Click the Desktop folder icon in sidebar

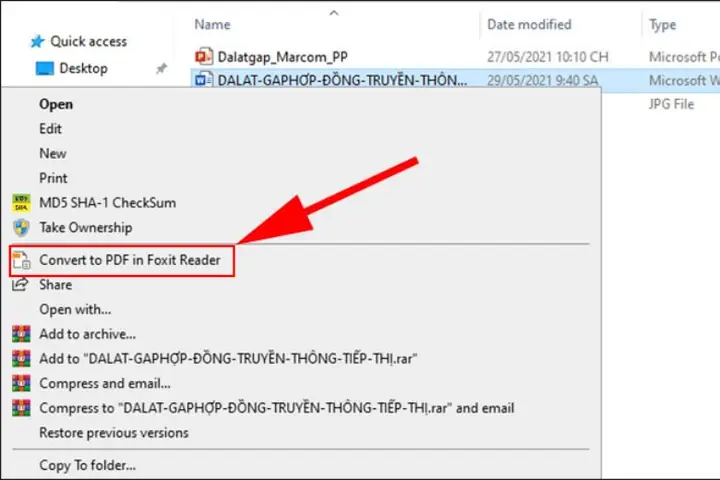45,68
